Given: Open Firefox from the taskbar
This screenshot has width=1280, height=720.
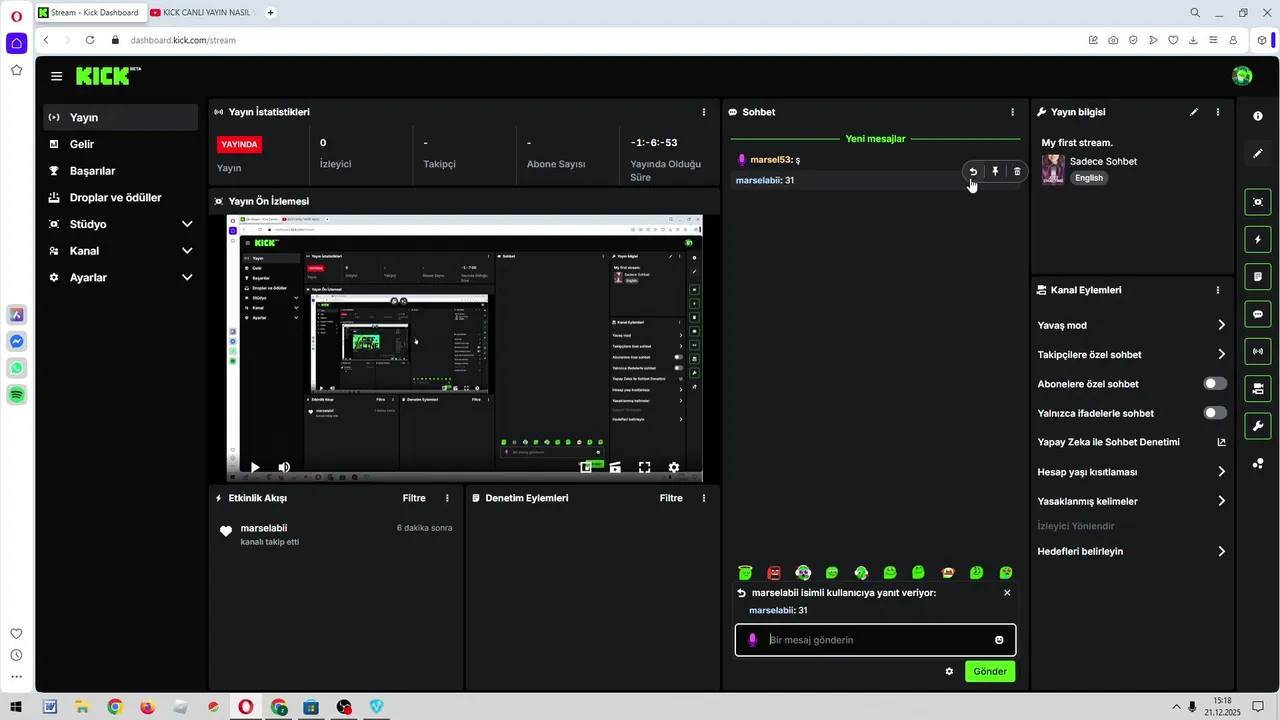Looking at the screenshot, I should (x=147, y=707).
